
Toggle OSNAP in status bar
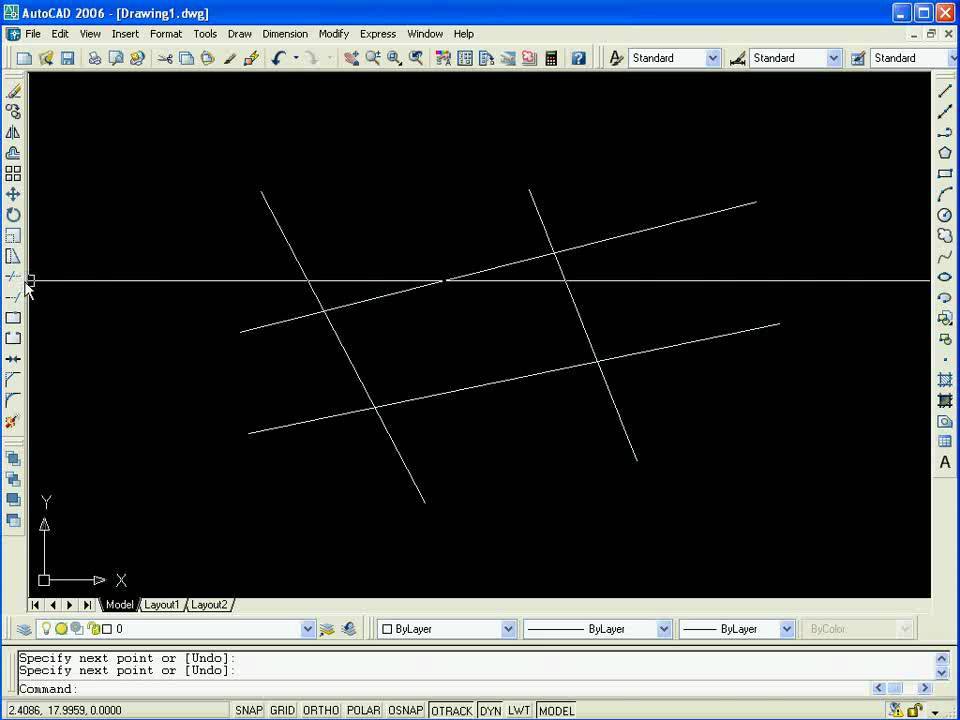point(405,710)
